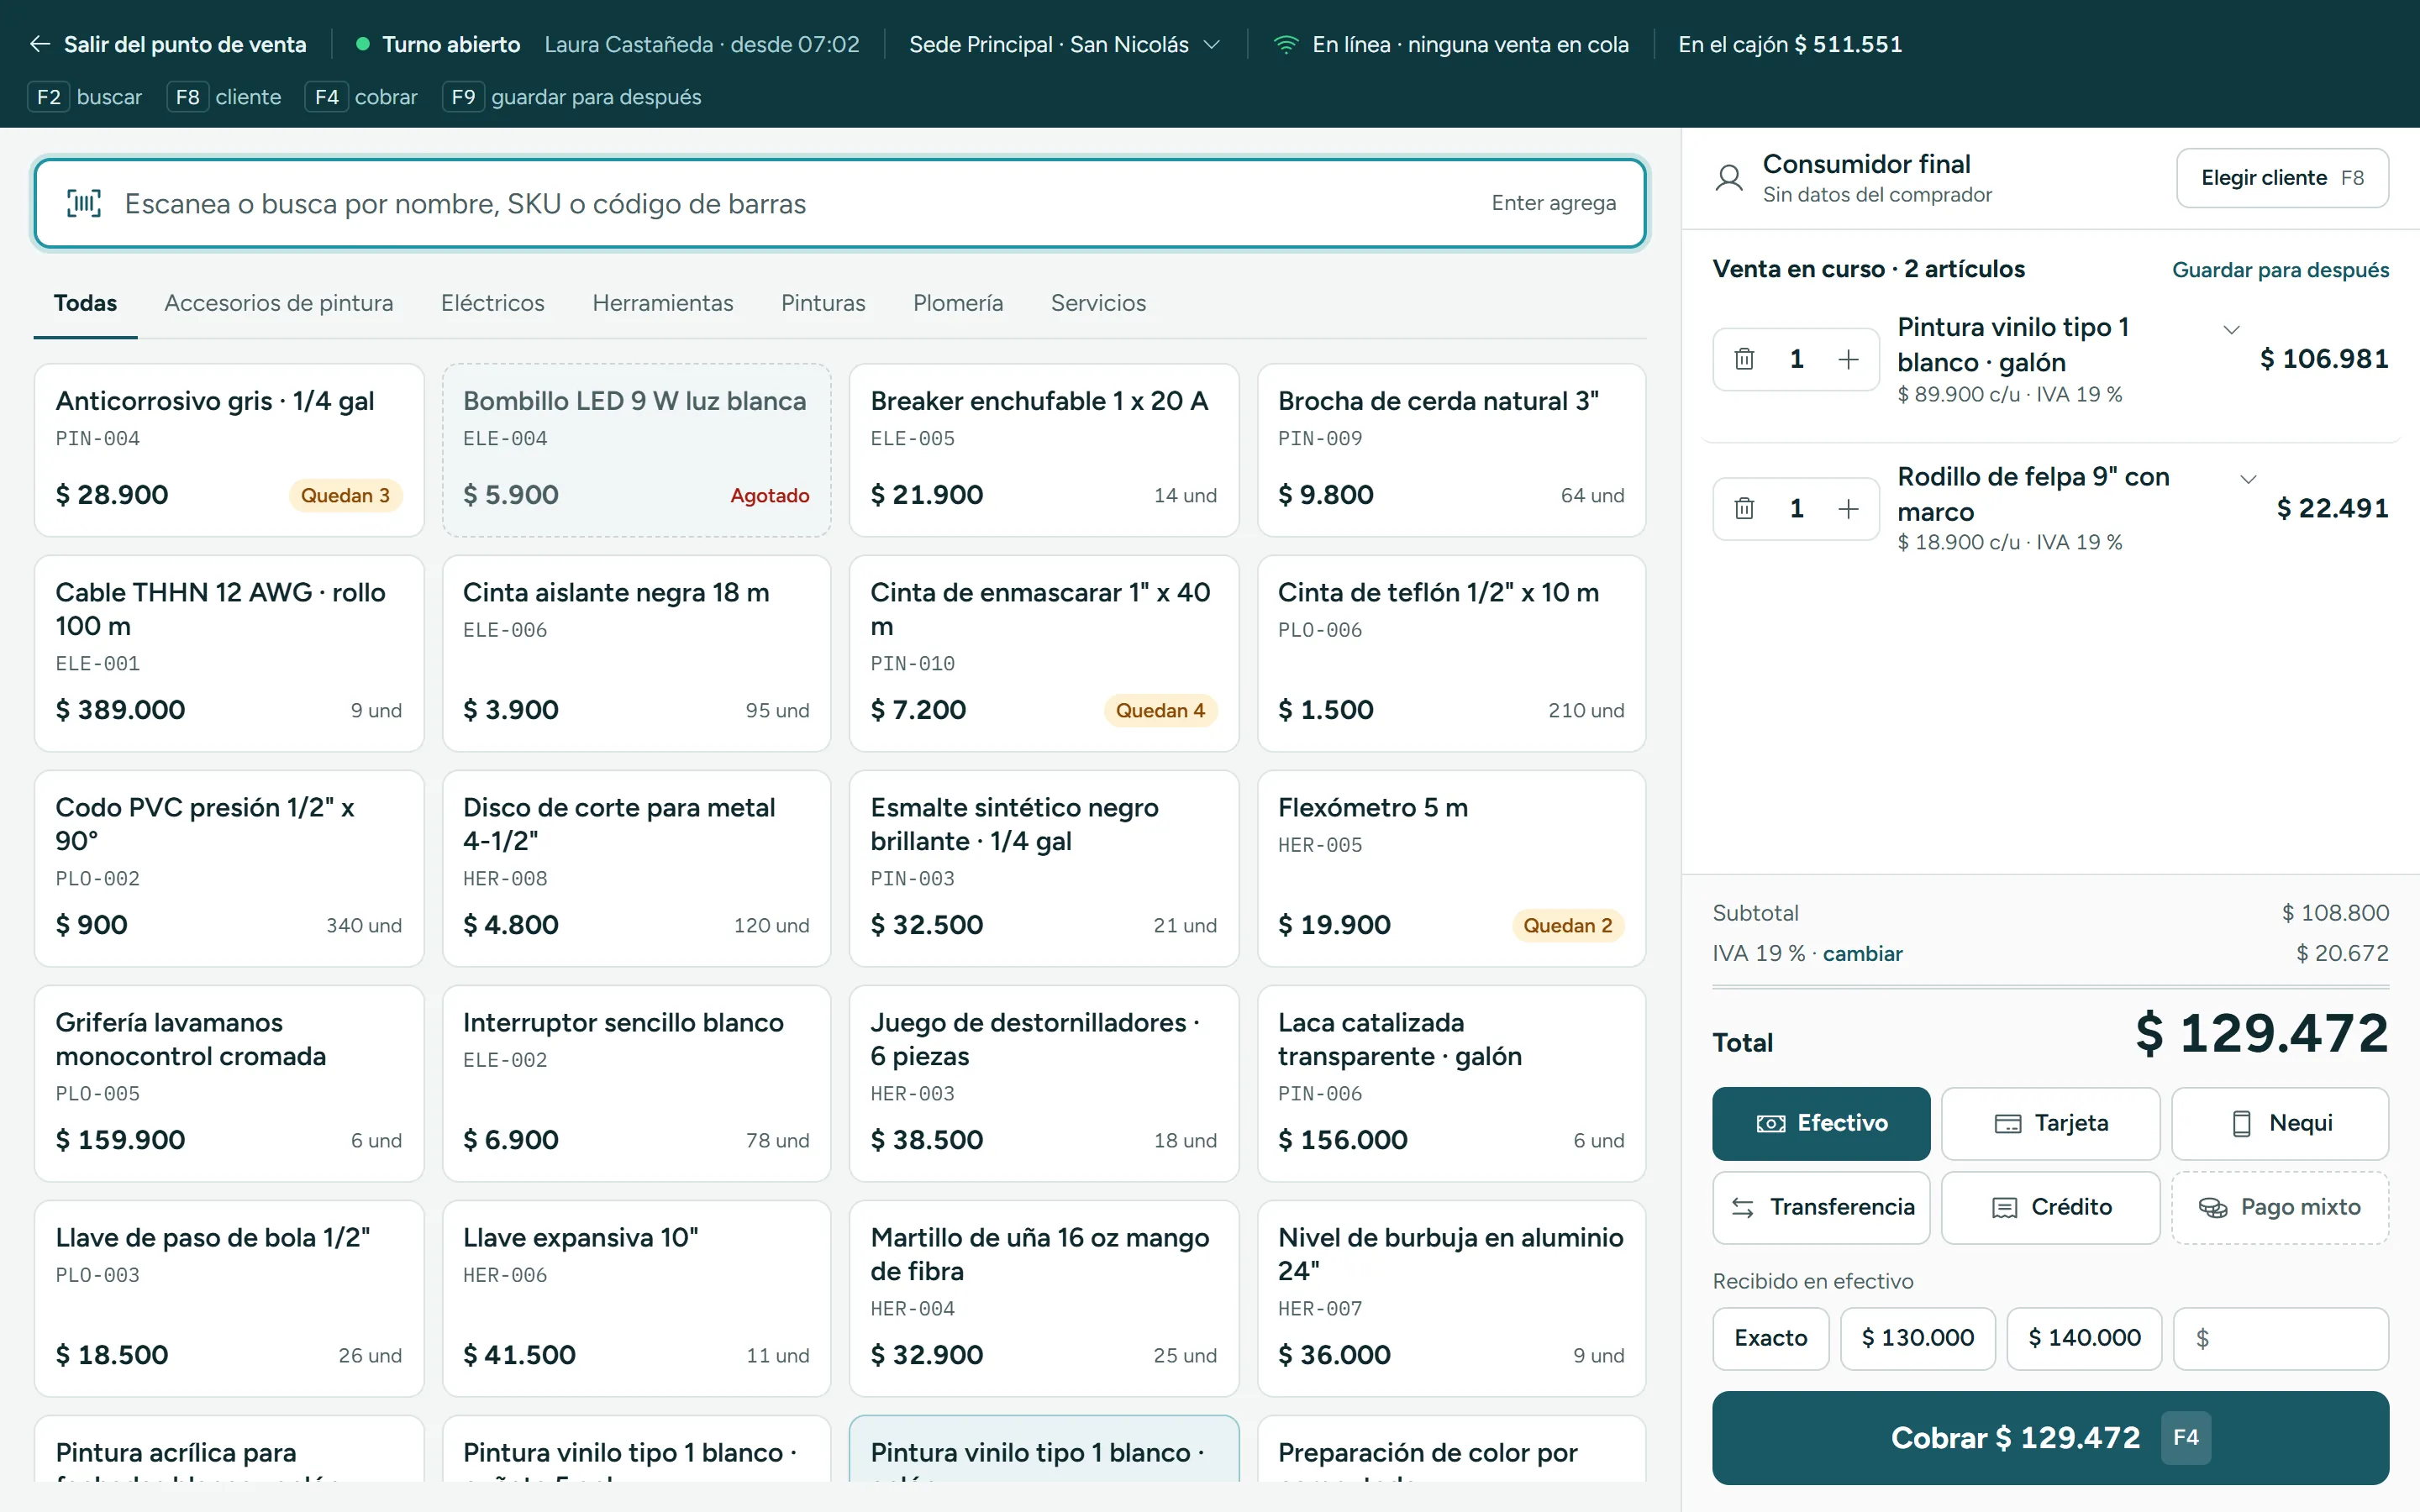Viewport: 2420px width, 1512px height.
Task: Click the customer avatar icon for Consumidor final
Action: pyautogui.click(x=1729, y=178)
